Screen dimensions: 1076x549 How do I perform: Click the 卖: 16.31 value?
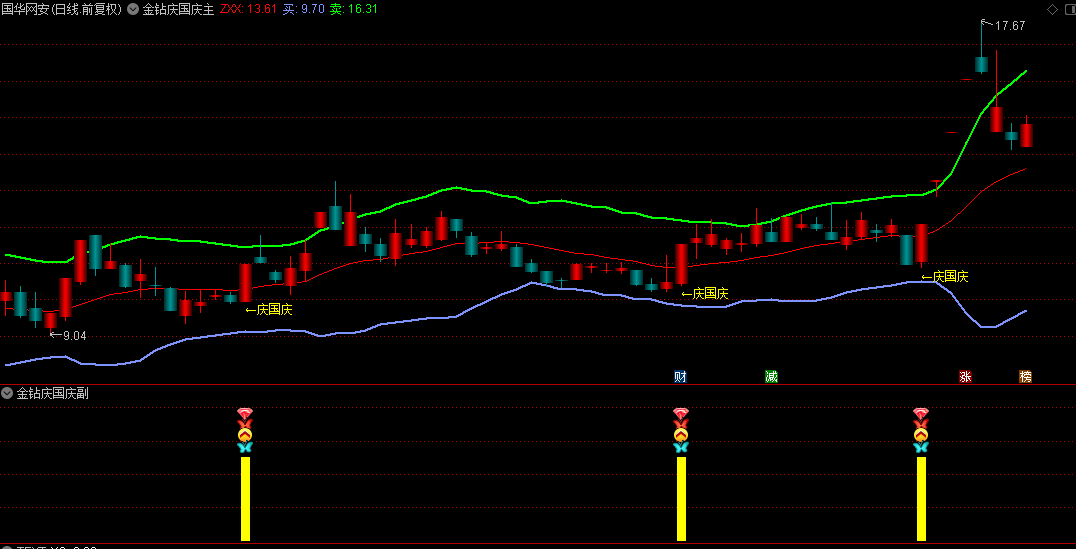[353, 10]
